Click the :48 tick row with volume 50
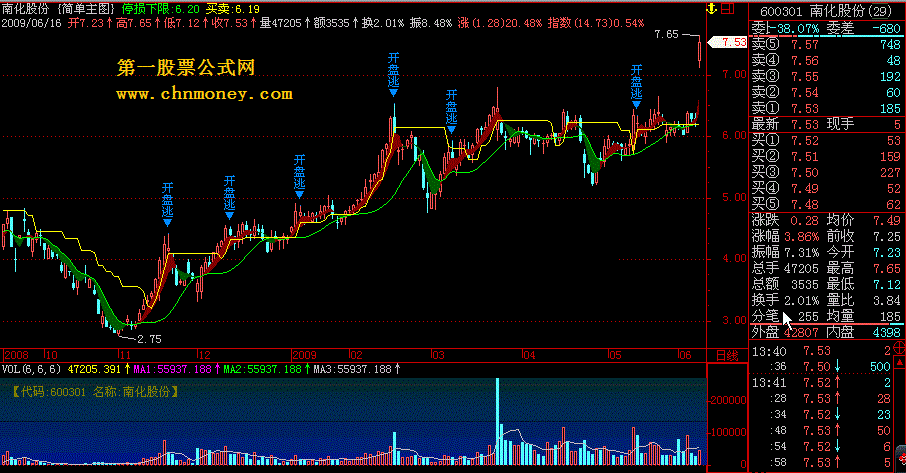The height and width of the screenshot is (473, 906). click(822, 430)
